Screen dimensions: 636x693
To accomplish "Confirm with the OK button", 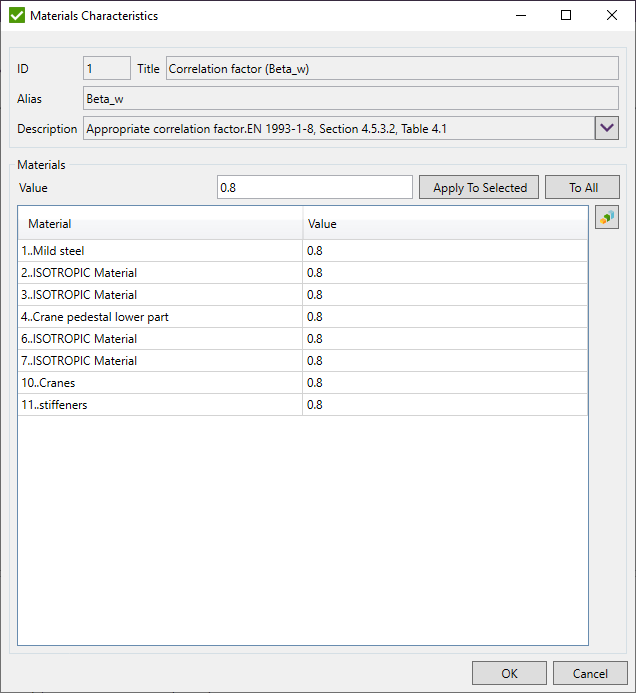I will point(509,673).
